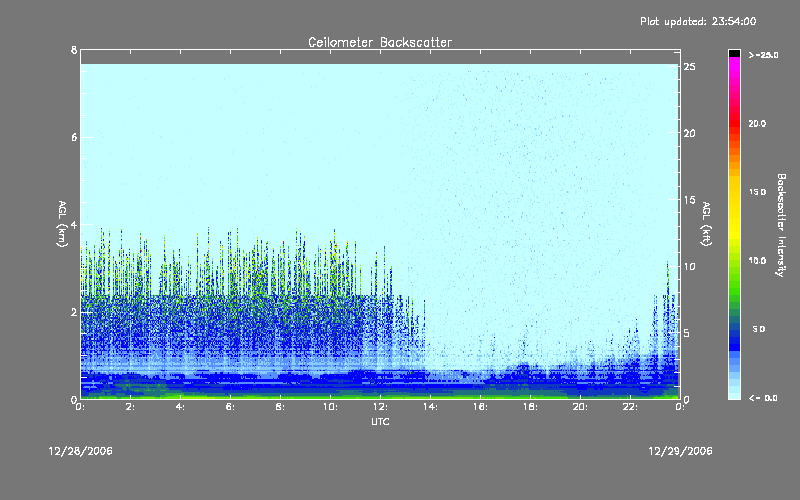Click the 'Backscatter Intensity' colorbar label
800x500 pixels.
[781, 225]
